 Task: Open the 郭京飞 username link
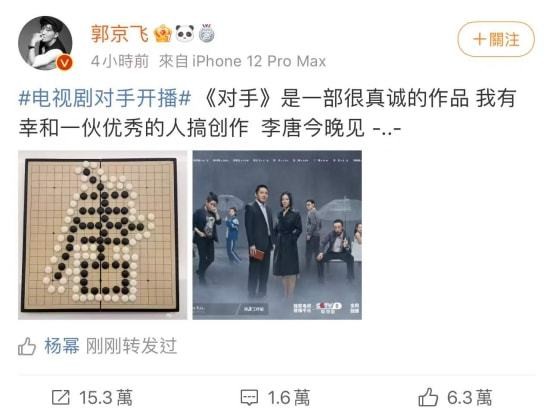[x=119, y=34]
